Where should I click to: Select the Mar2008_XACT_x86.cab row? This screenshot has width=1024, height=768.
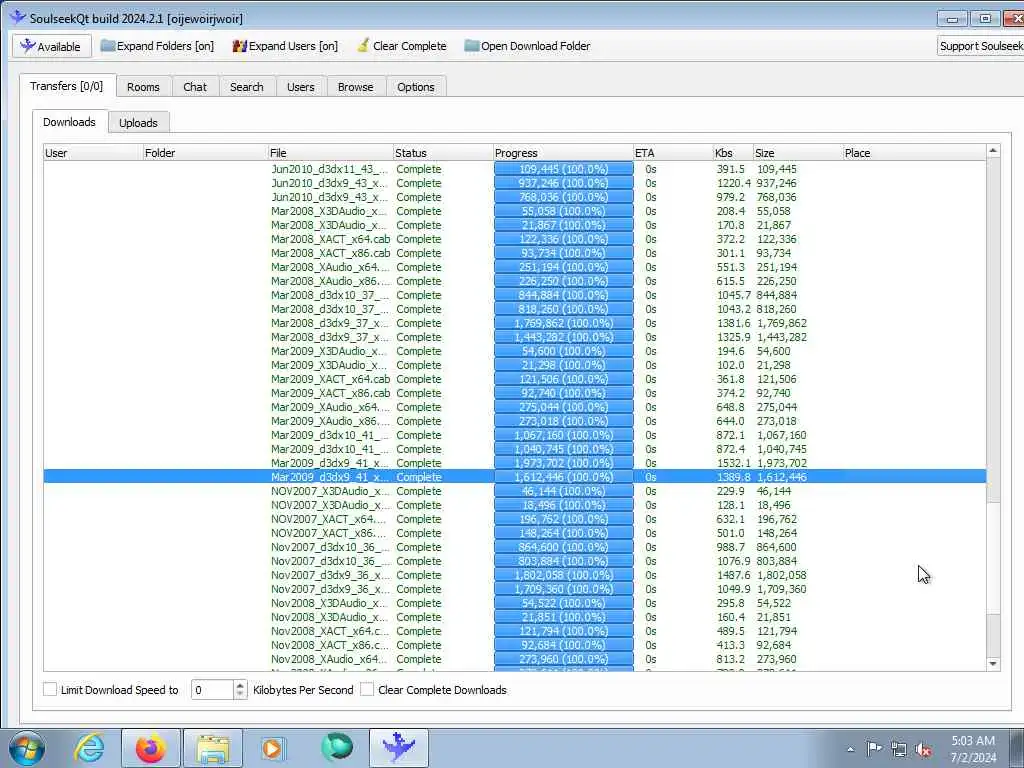point(515,253)
